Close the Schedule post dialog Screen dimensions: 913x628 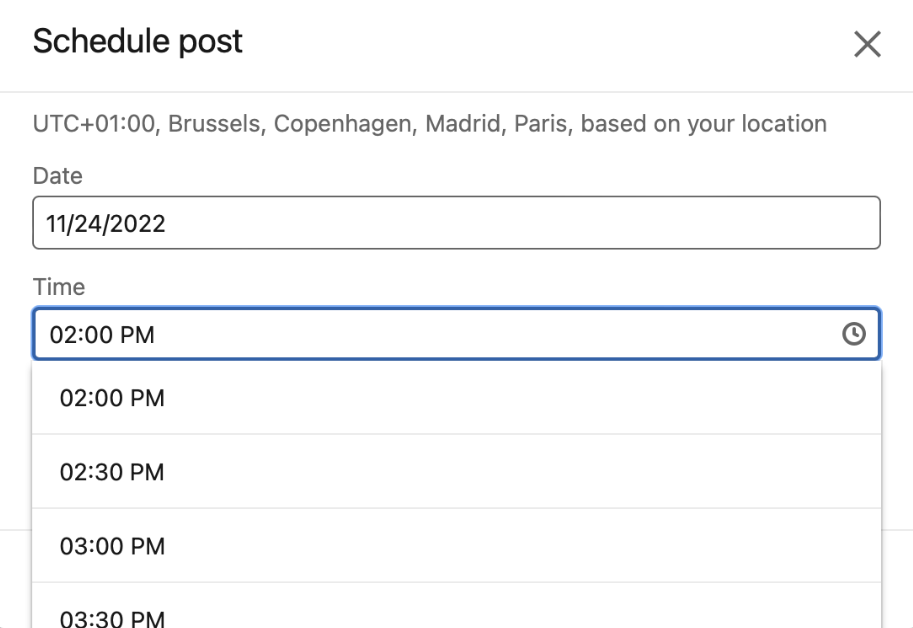point(866,44)
